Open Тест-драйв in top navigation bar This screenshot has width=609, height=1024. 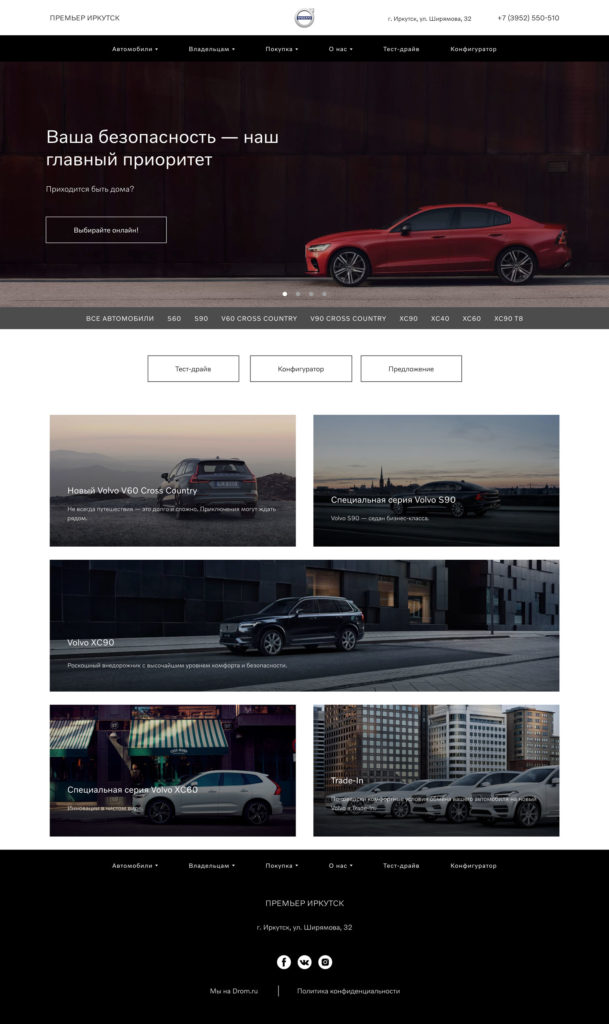[401, 49]
